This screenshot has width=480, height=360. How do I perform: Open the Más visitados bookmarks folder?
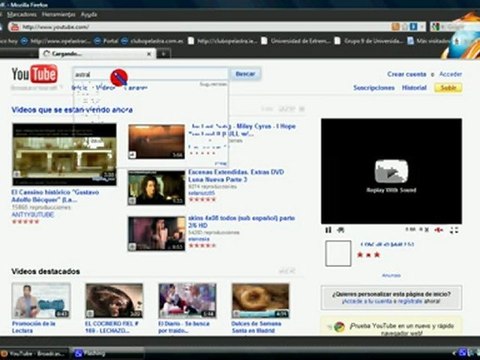coord(428,41)
